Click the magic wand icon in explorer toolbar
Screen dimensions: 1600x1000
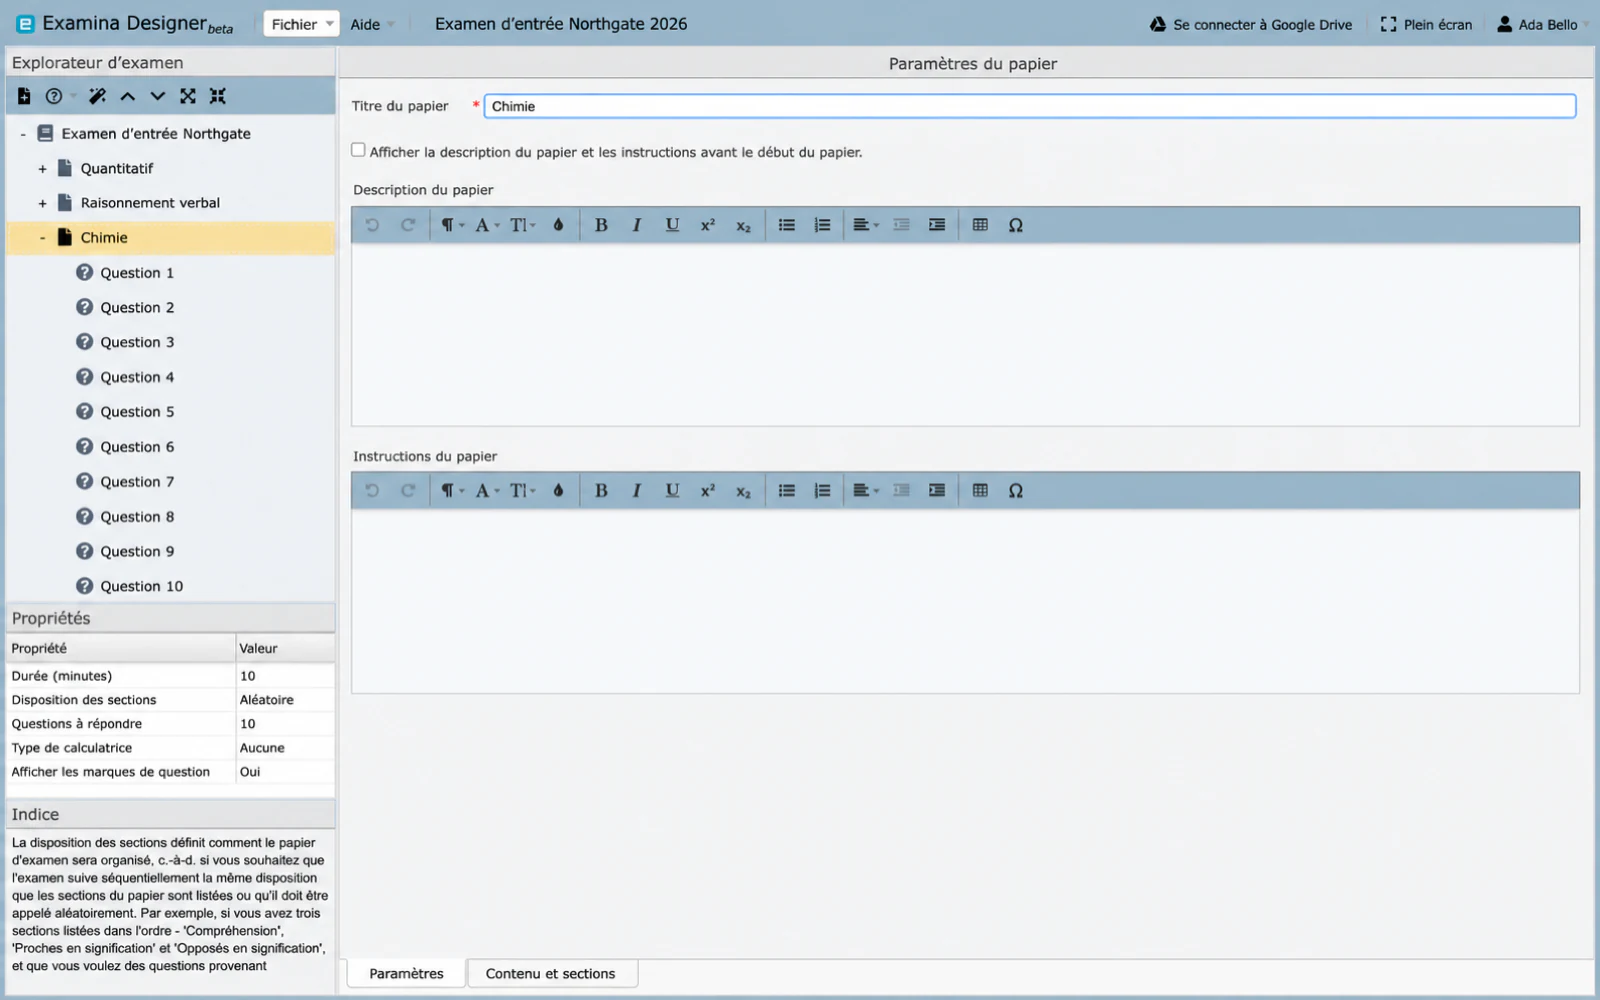tap(97, 96)
